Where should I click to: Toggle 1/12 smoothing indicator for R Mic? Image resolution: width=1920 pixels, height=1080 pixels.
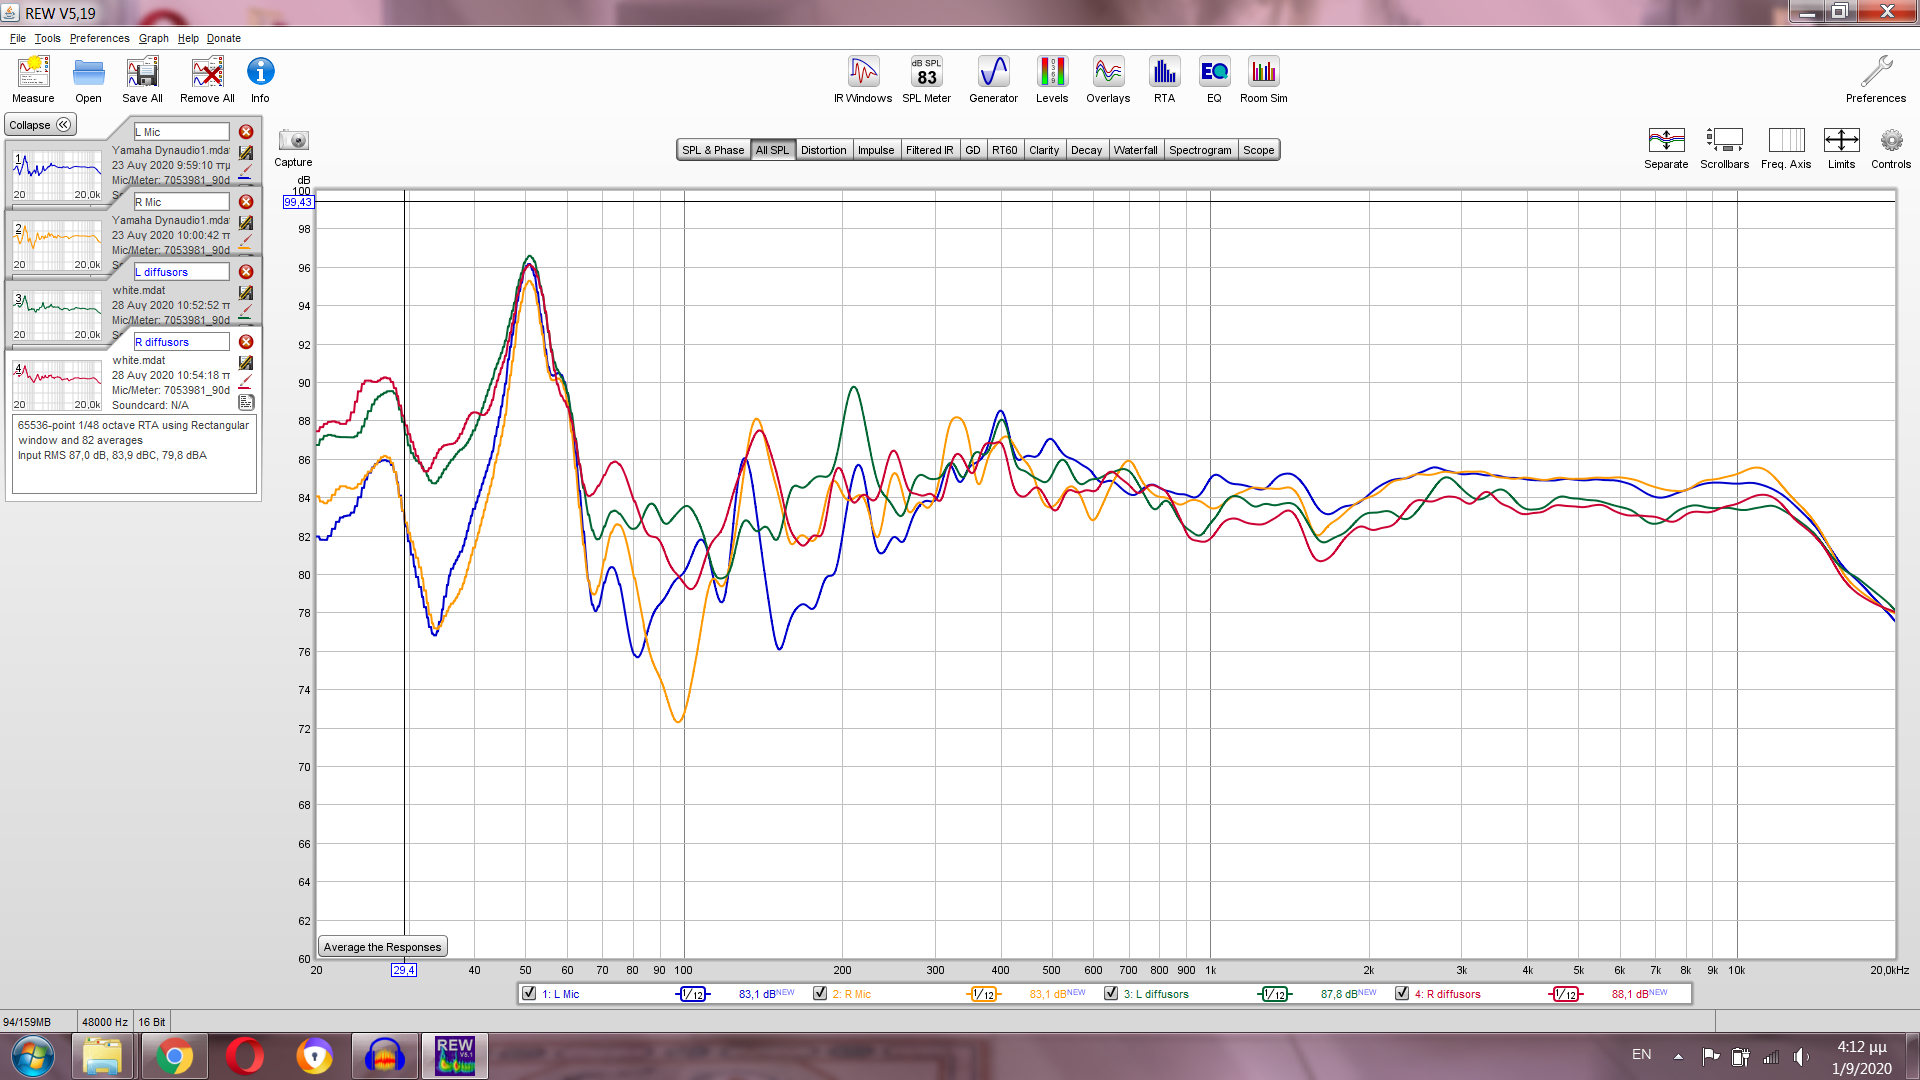pyautogui.click(x=984, y=994)
